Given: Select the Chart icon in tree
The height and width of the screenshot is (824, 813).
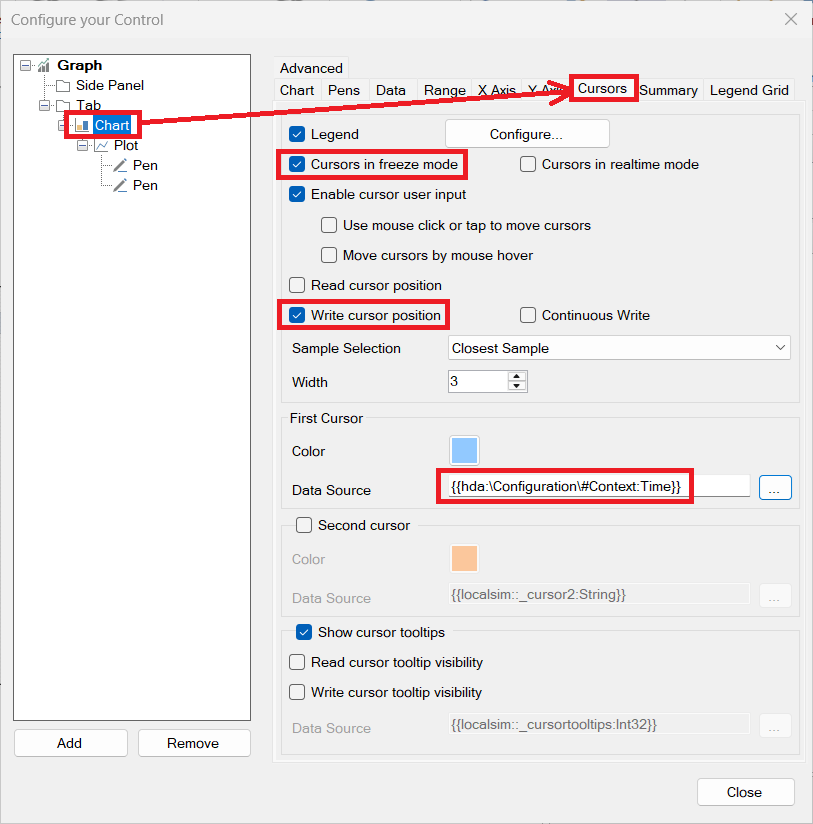Looking at the screenshot, I should tap(82, 126).
